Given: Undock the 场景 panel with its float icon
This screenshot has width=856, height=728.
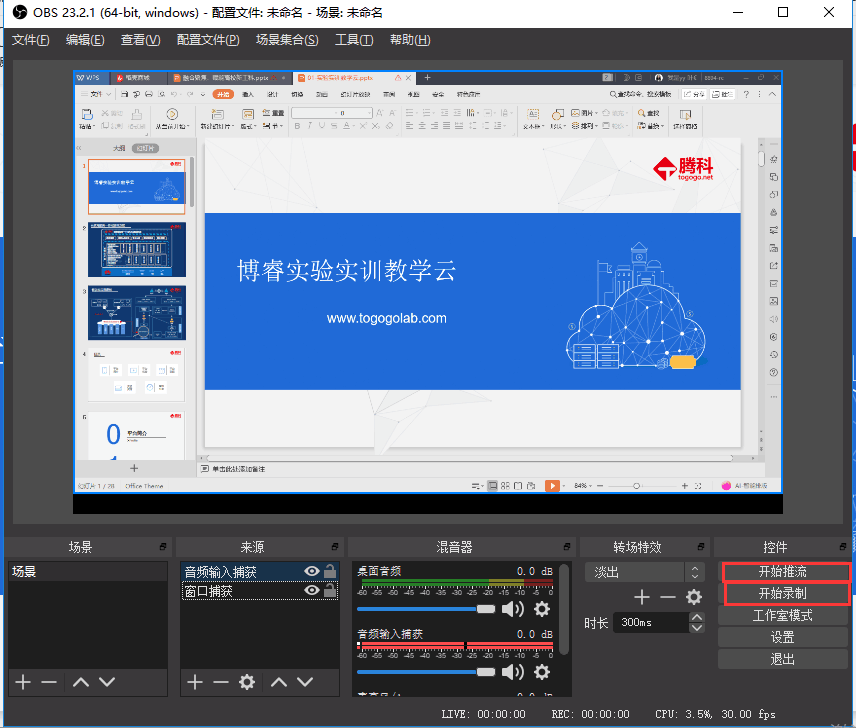Looking at the screenshot, I should pos(163,547).
